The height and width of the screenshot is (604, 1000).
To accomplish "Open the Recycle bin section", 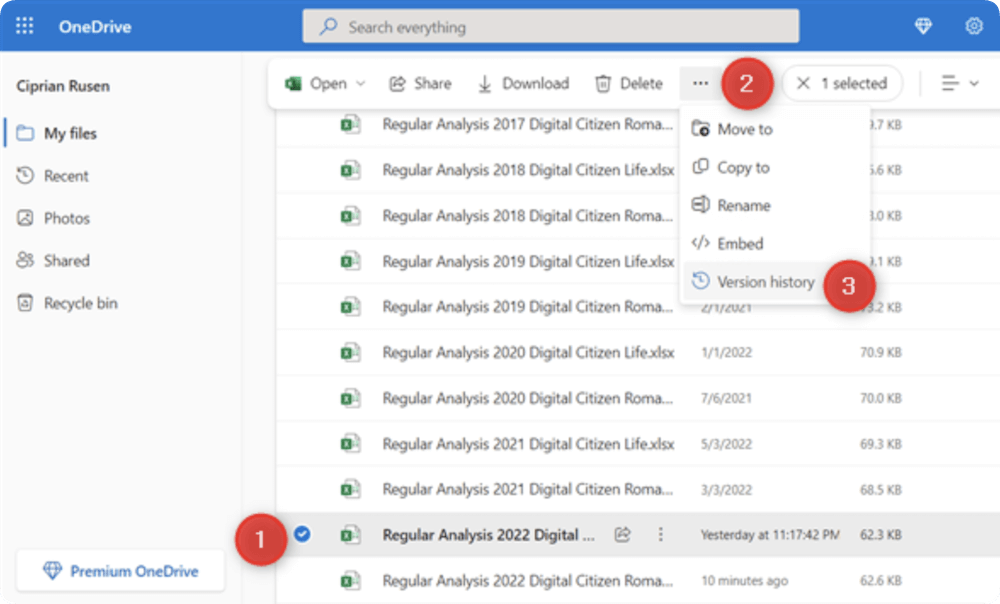I will pyautogui.click(x=76, y=302).
